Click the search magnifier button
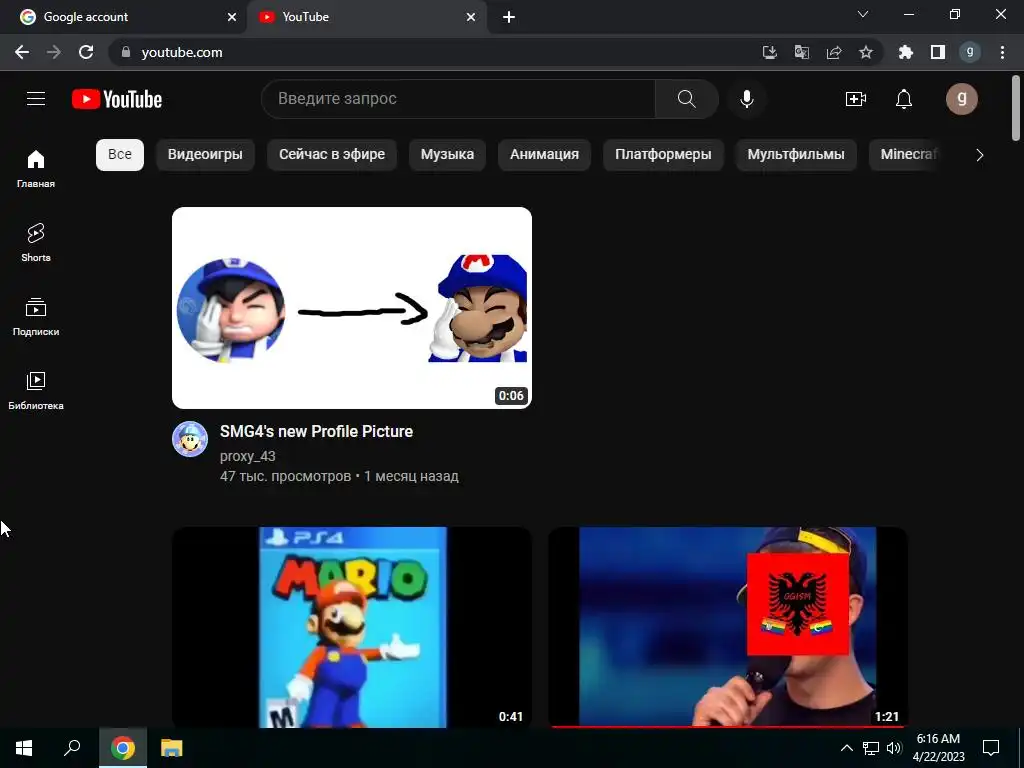Viewport: 1024px width, 768px height. (x=686, y=99)
